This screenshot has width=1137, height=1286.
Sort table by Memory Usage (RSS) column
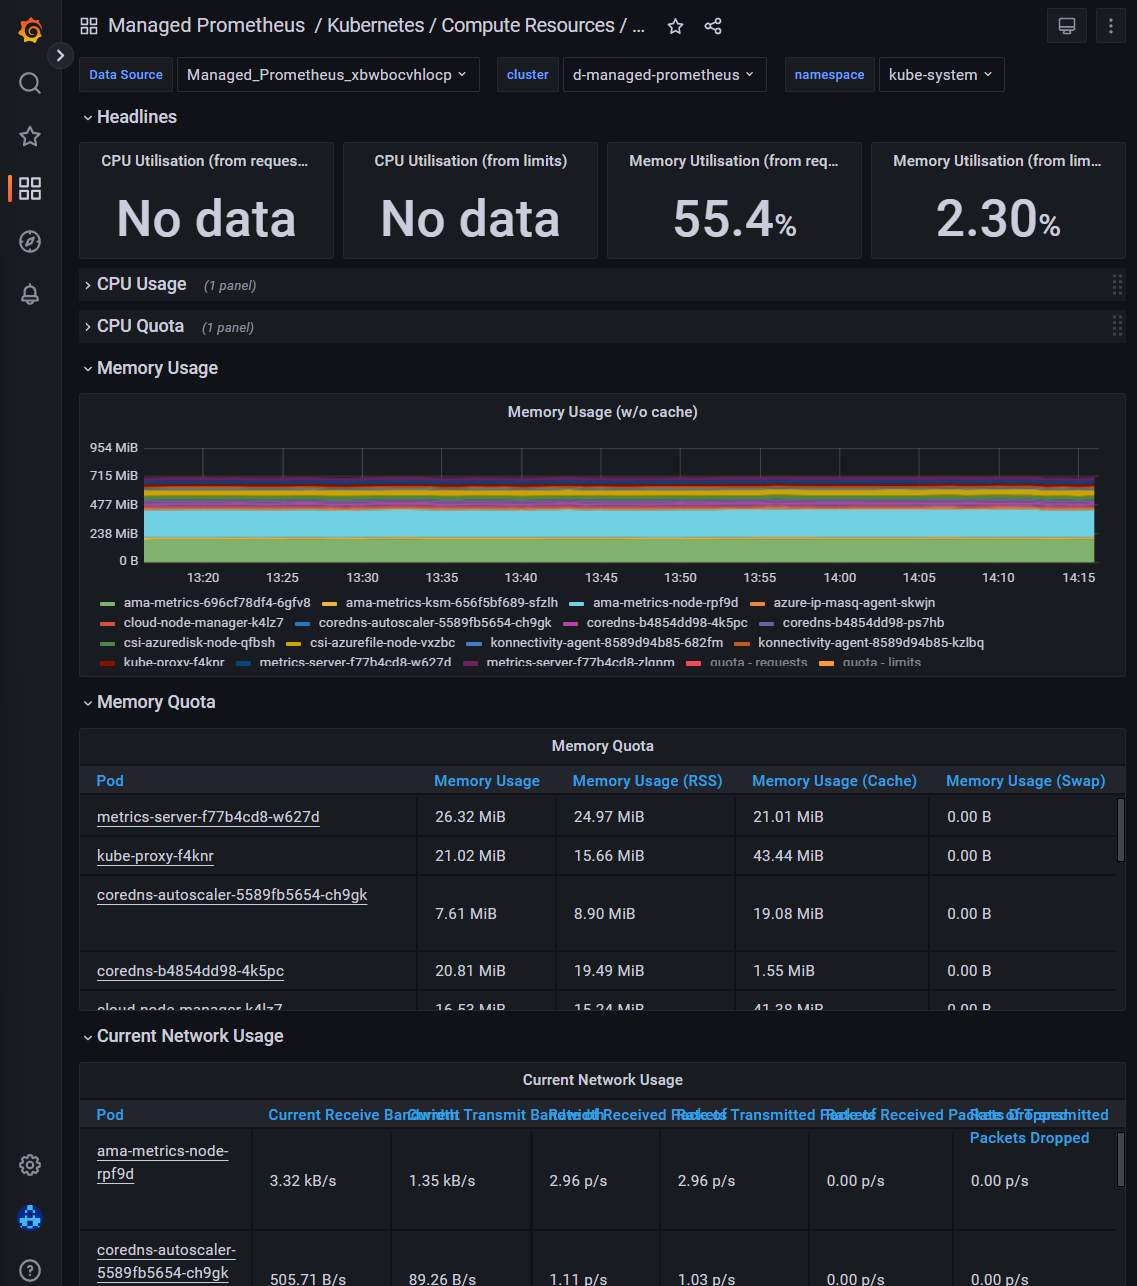click(647, 781)
